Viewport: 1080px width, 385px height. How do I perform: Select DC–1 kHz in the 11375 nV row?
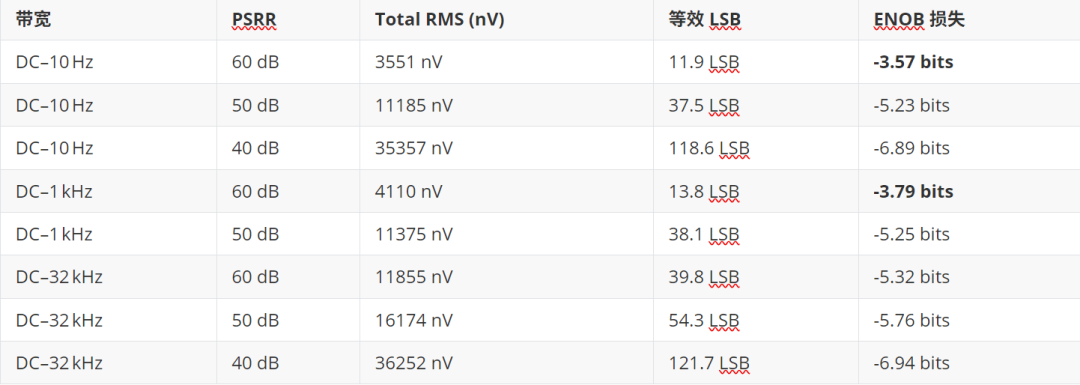point(54,234)
